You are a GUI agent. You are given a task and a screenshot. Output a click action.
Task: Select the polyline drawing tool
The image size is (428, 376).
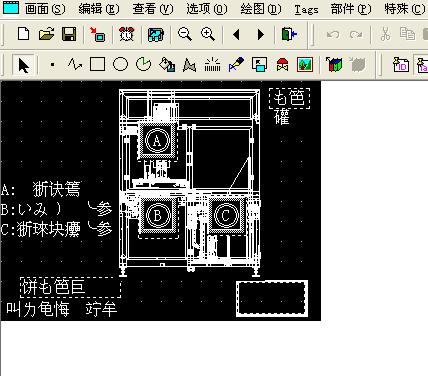pyautogui.click(x=75, y=64)
